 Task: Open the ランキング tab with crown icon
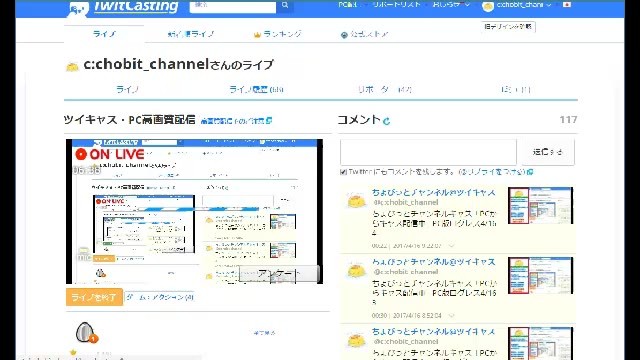click(278, 34)
